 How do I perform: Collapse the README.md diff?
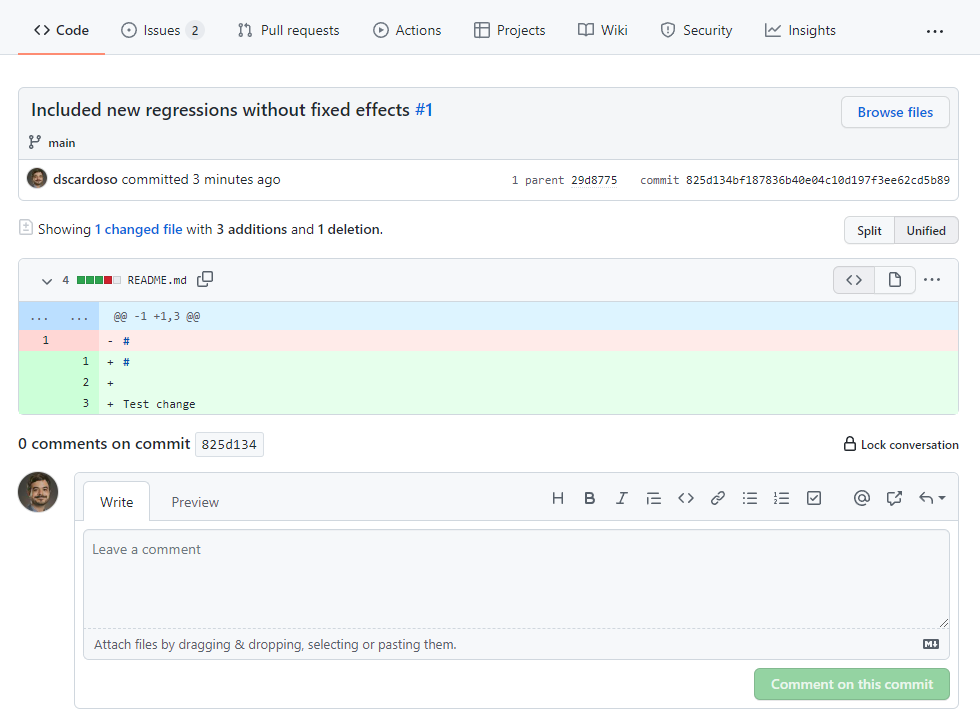click(x=46, y=281)
